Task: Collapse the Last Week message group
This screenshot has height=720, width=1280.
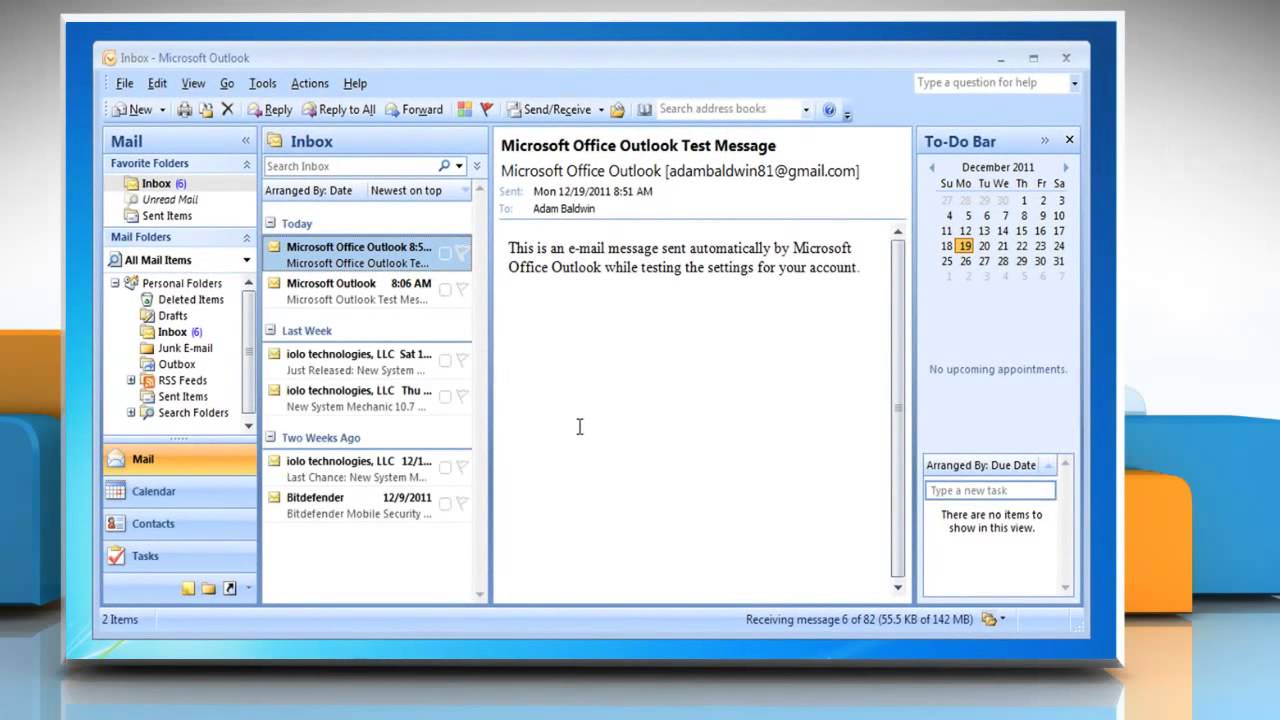Action: coord(270,331)
